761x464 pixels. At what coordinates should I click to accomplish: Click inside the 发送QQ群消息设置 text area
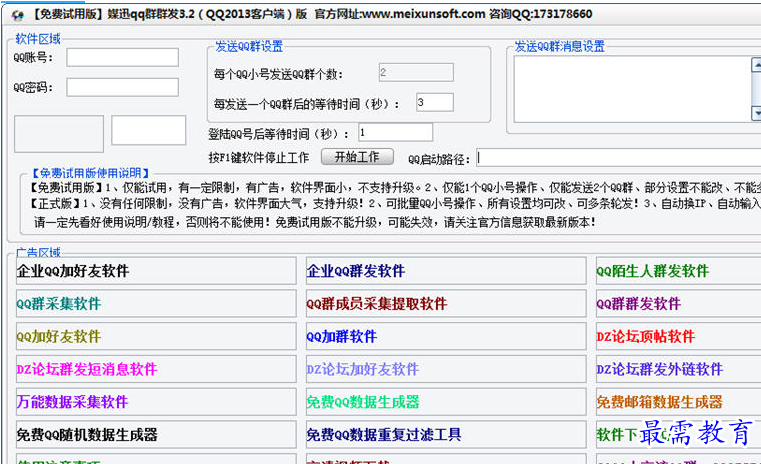632,89
